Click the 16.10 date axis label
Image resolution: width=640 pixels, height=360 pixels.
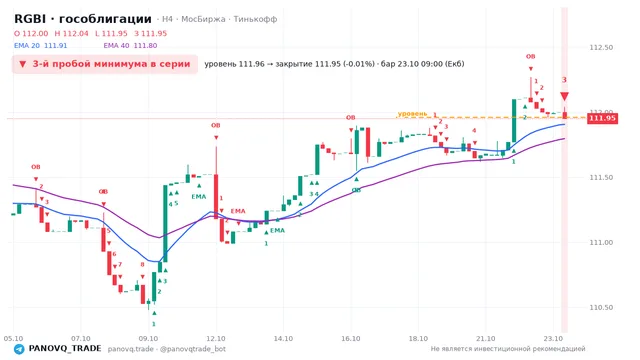click(351, 338)
